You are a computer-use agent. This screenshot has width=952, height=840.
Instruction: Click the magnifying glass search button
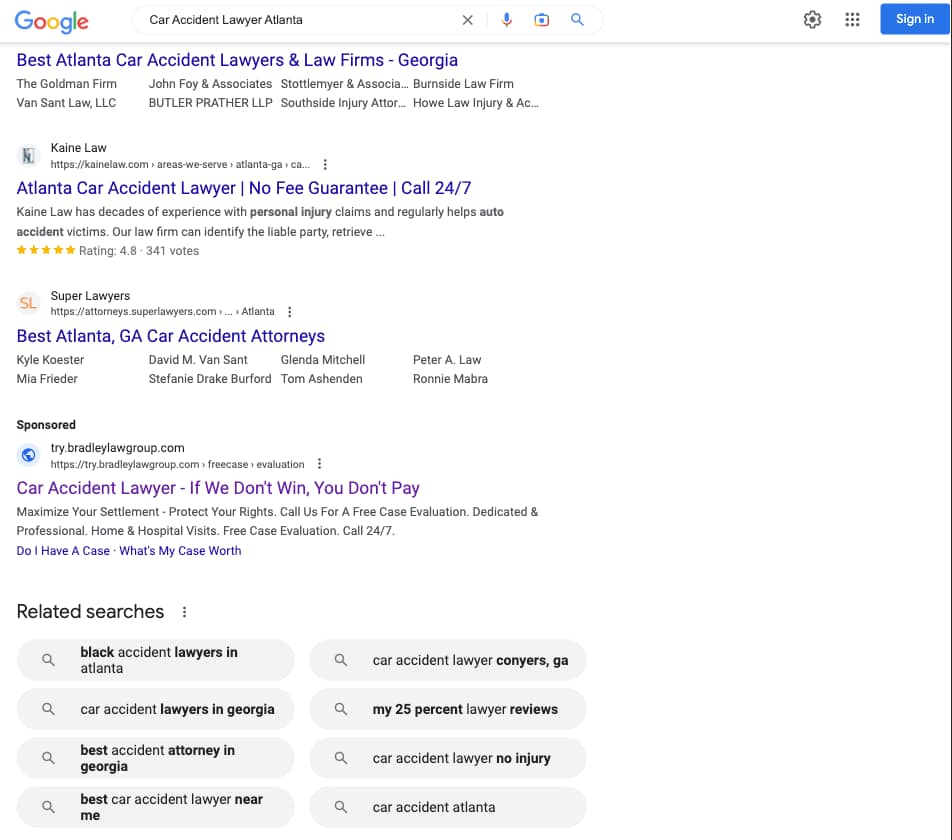coord(577,20)
